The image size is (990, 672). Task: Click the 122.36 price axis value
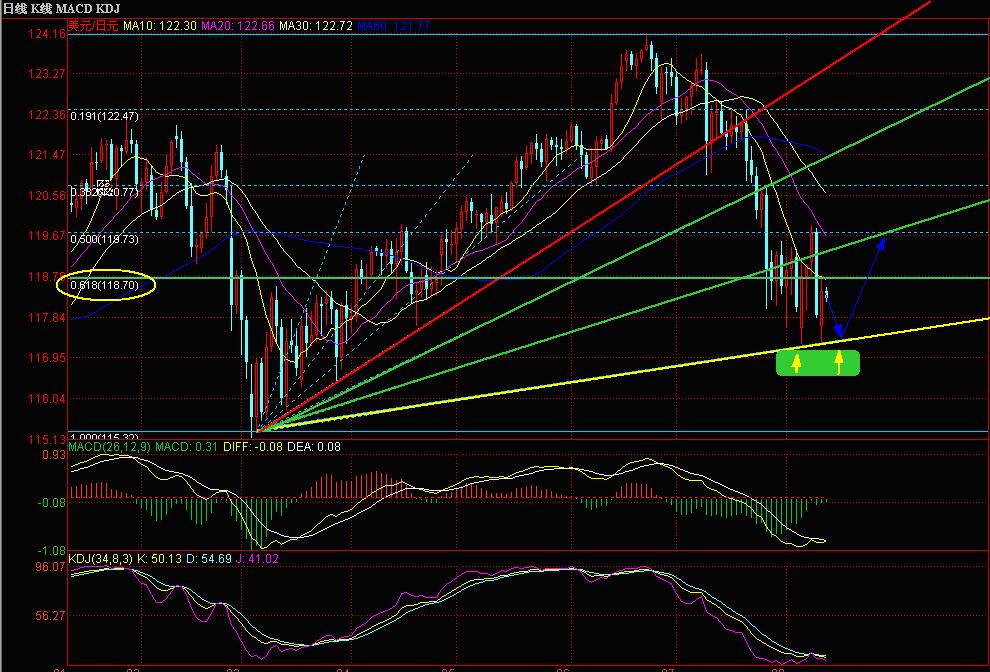click(47, 114)
